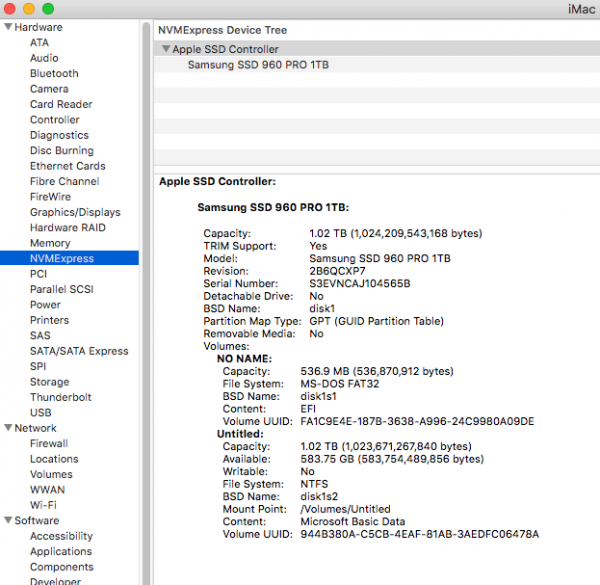Select ATA in the sidebar
The image size is (600, 585).
(39, 42)
